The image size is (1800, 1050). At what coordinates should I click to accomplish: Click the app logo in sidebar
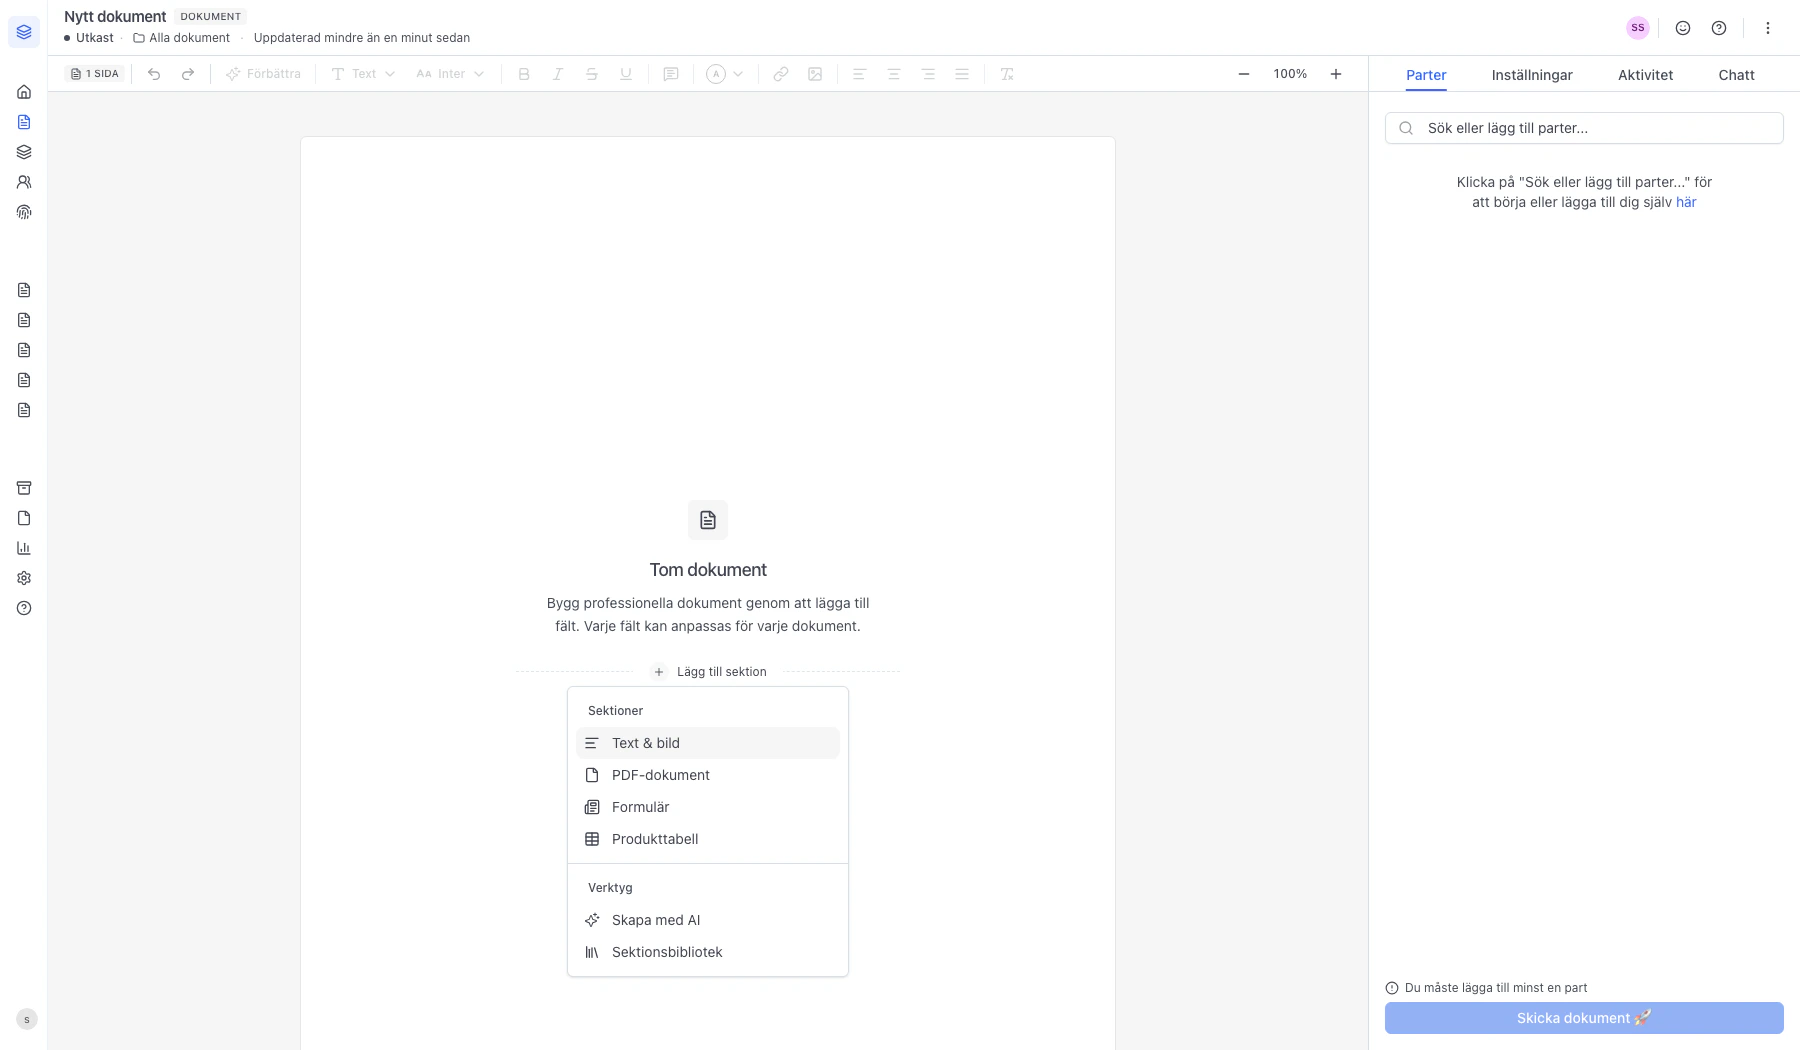click(x=24, y=32)
